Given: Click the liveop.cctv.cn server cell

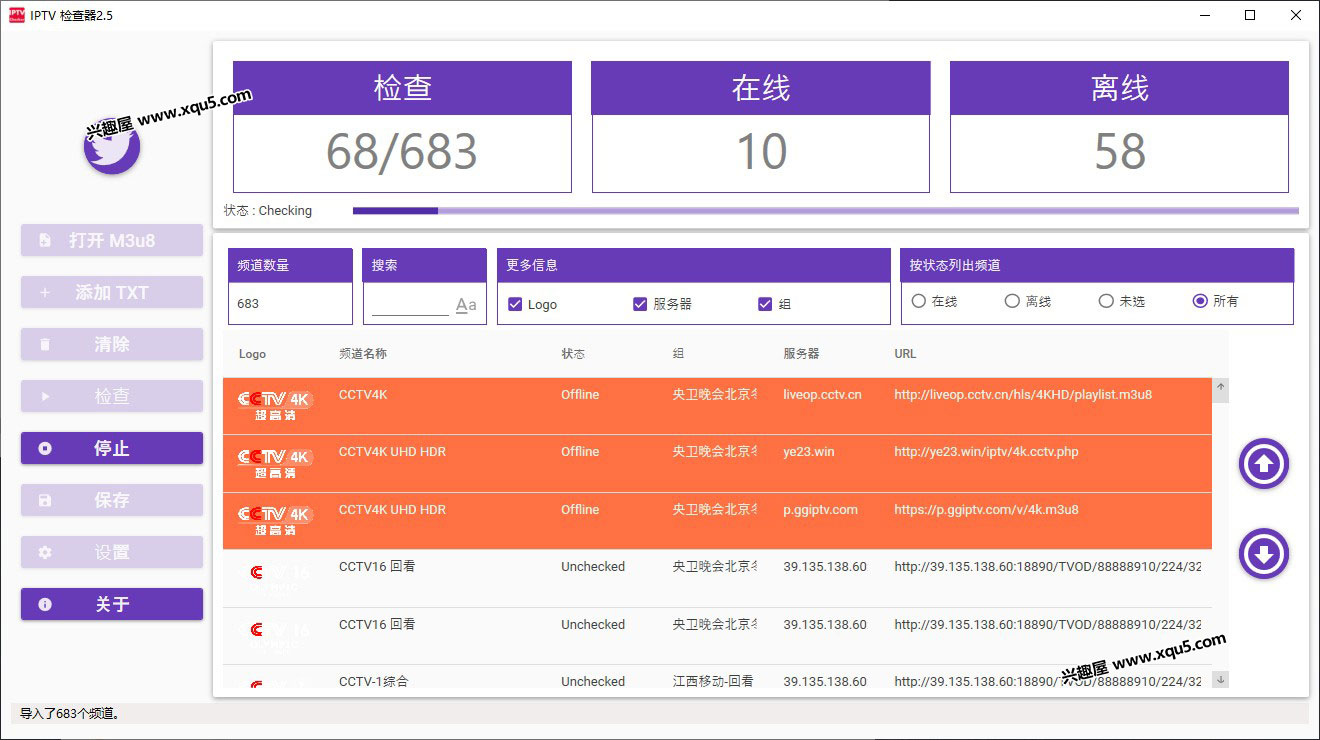Looking at the screenshot, I should 822,395.
